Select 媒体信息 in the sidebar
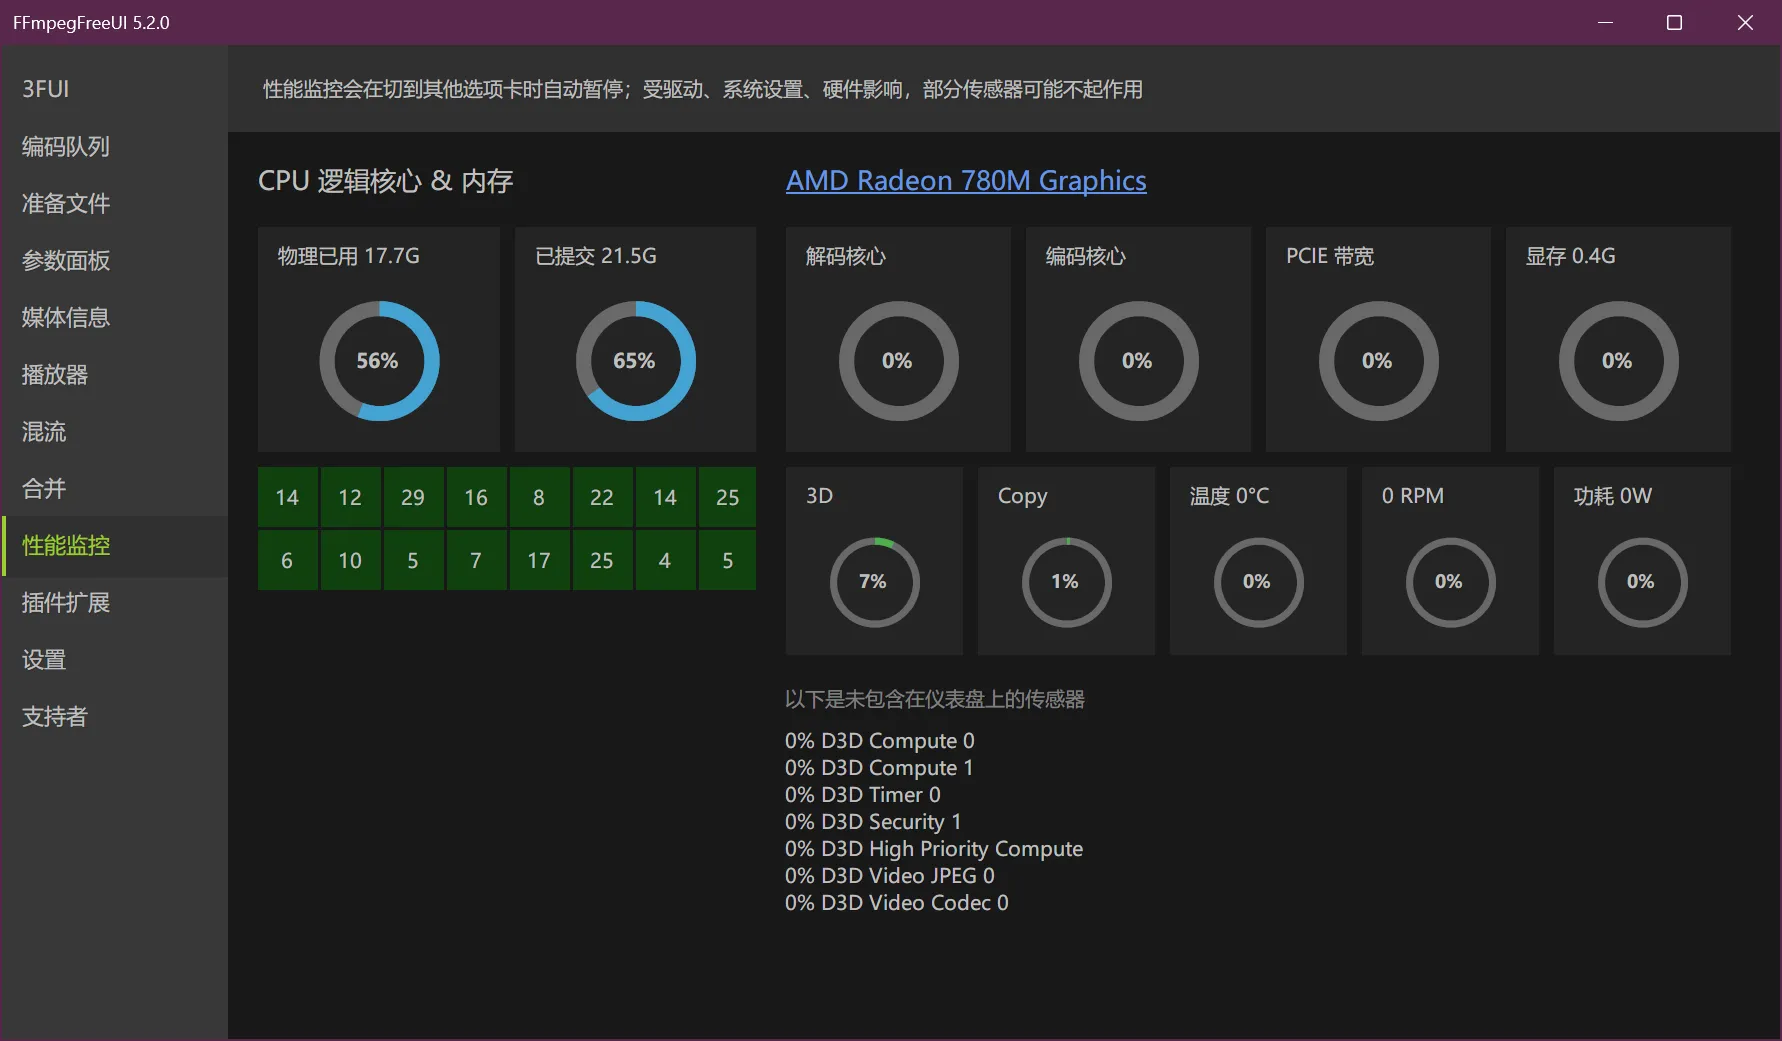1782x1041 pixels. tap(66, 318)
